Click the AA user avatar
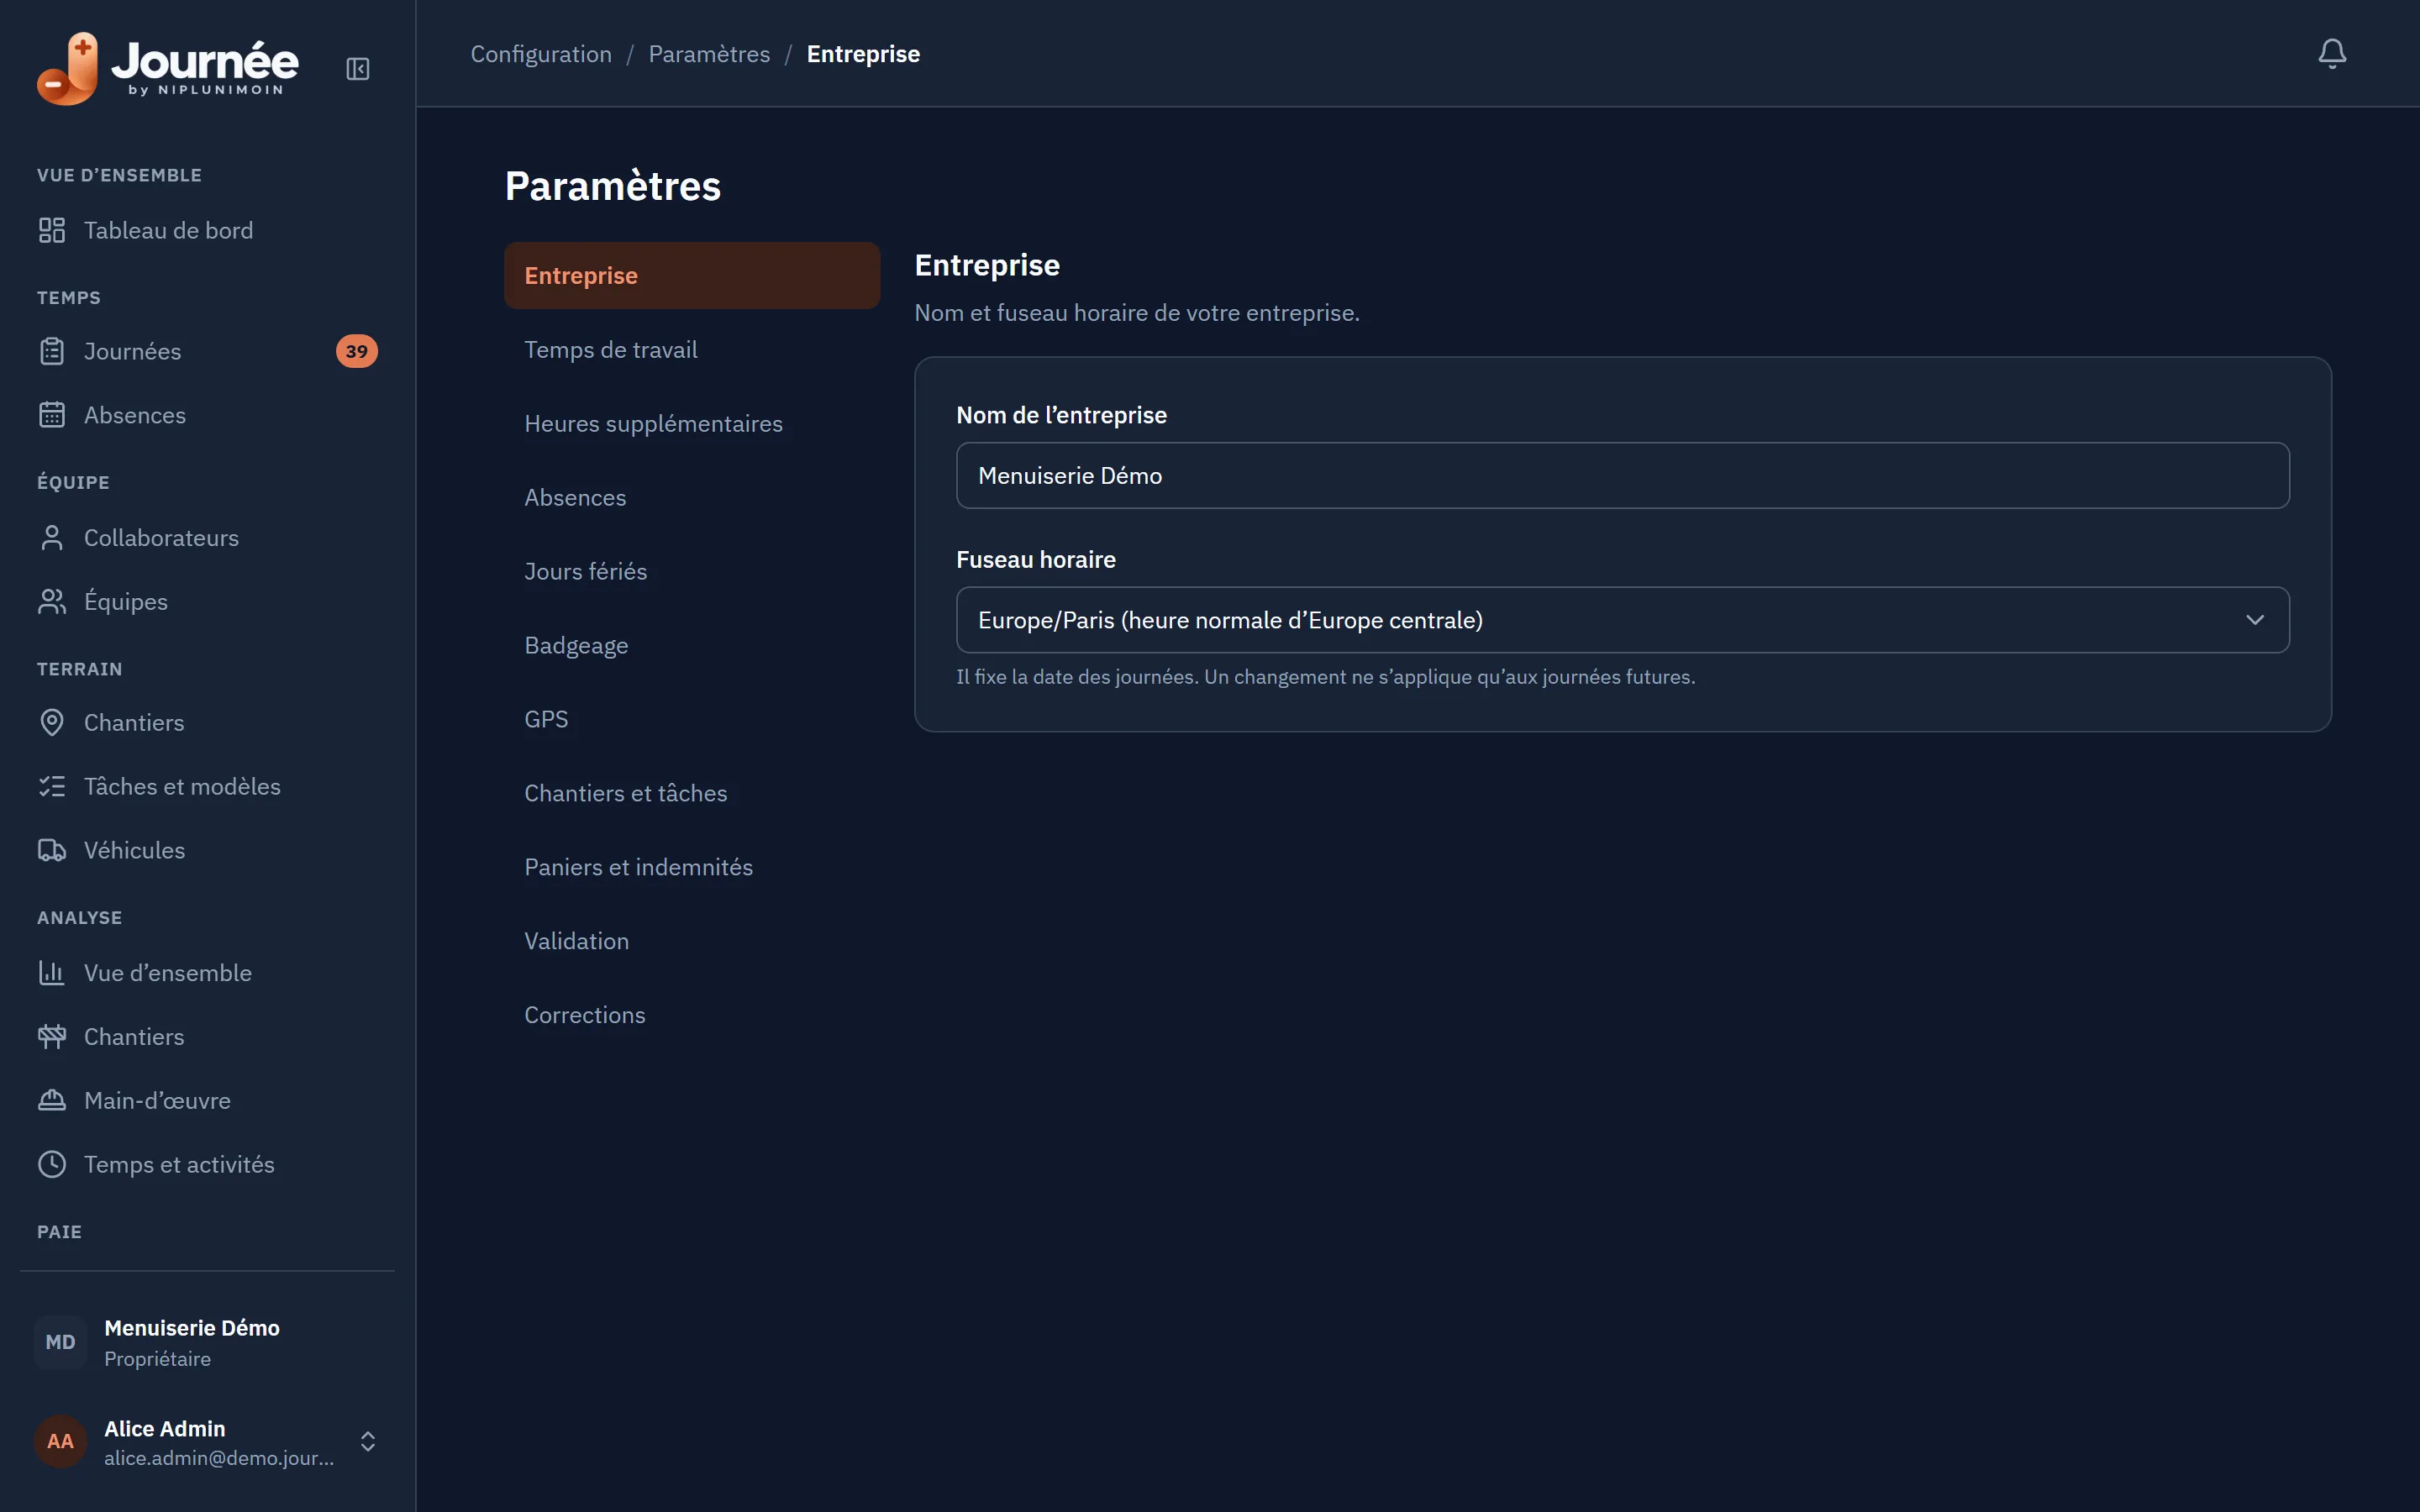Image resolution: width=2420 pixels, height=1512 pixels. coord(60,1441)
